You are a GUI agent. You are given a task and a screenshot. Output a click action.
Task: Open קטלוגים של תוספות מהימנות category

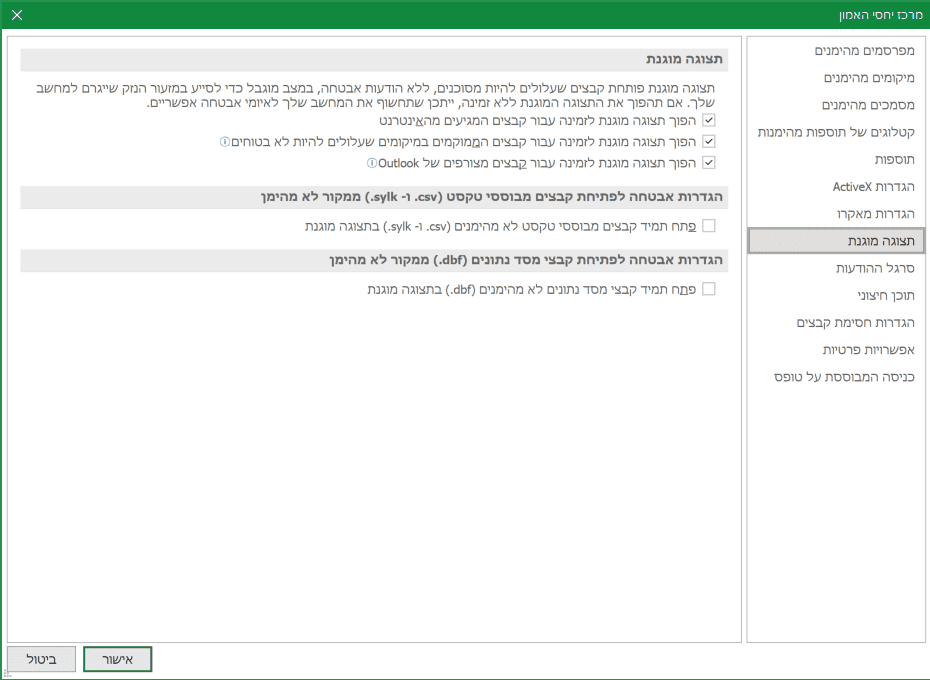click(x=836, y=132)
